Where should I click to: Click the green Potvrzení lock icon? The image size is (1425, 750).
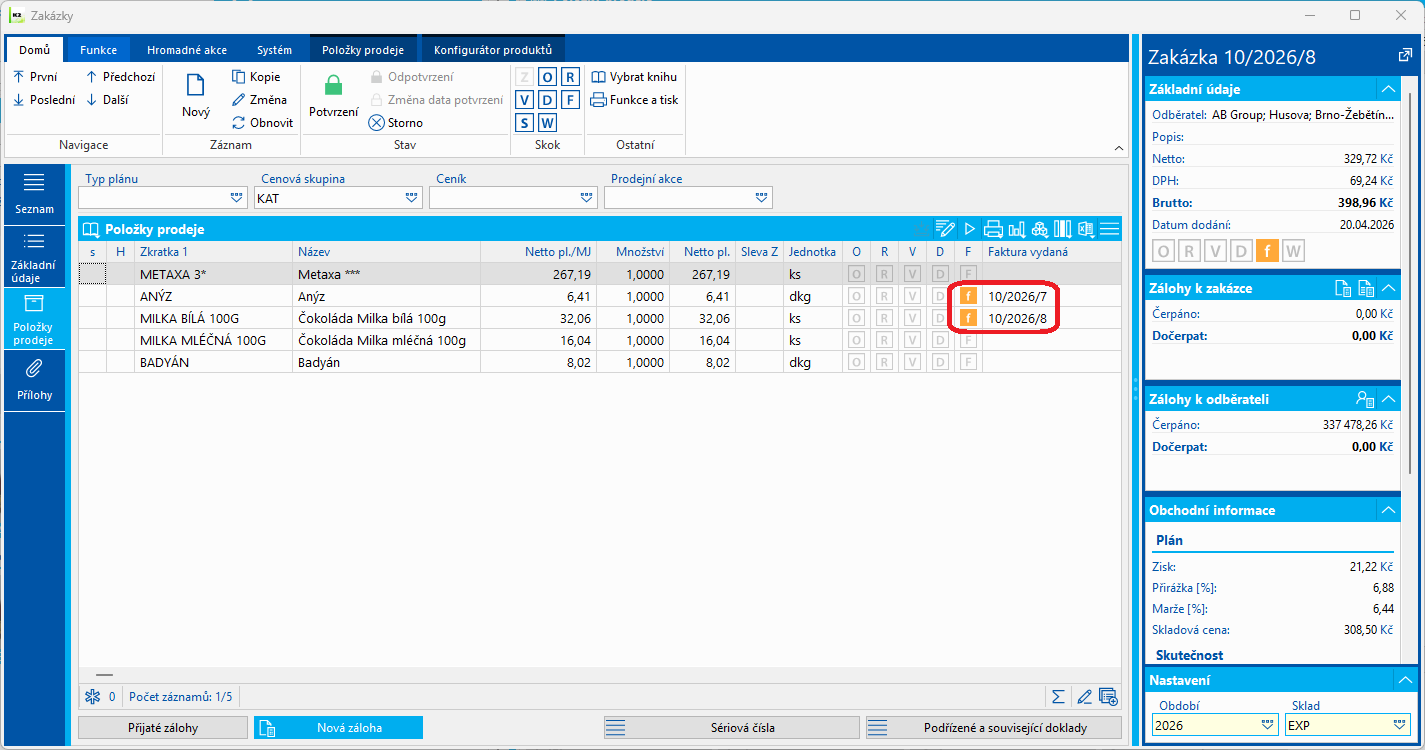[x=333, y=86]
